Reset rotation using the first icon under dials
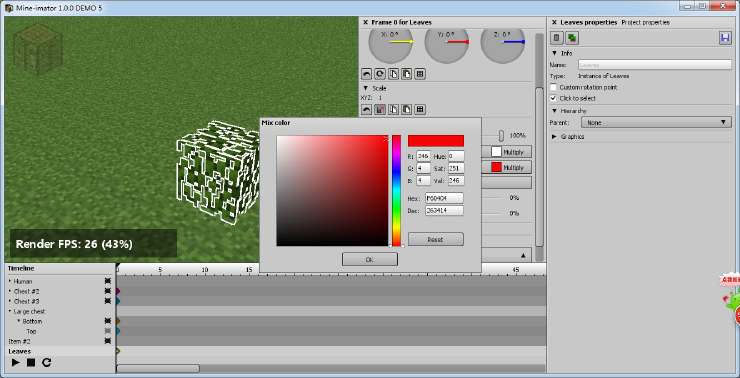The height and width of the screenshot is (378, 740). 366,74
